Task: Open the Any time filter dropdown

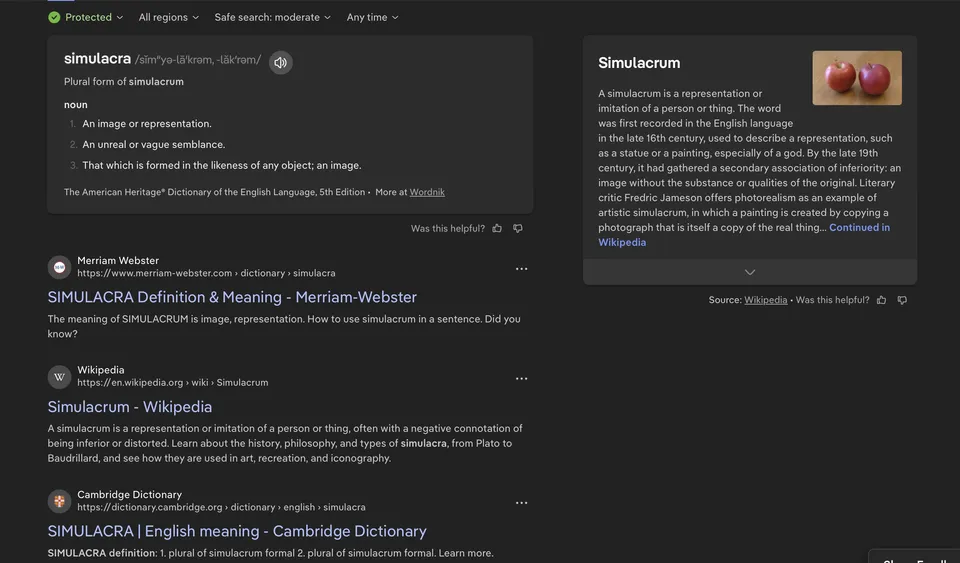Action: click(372, 17)
